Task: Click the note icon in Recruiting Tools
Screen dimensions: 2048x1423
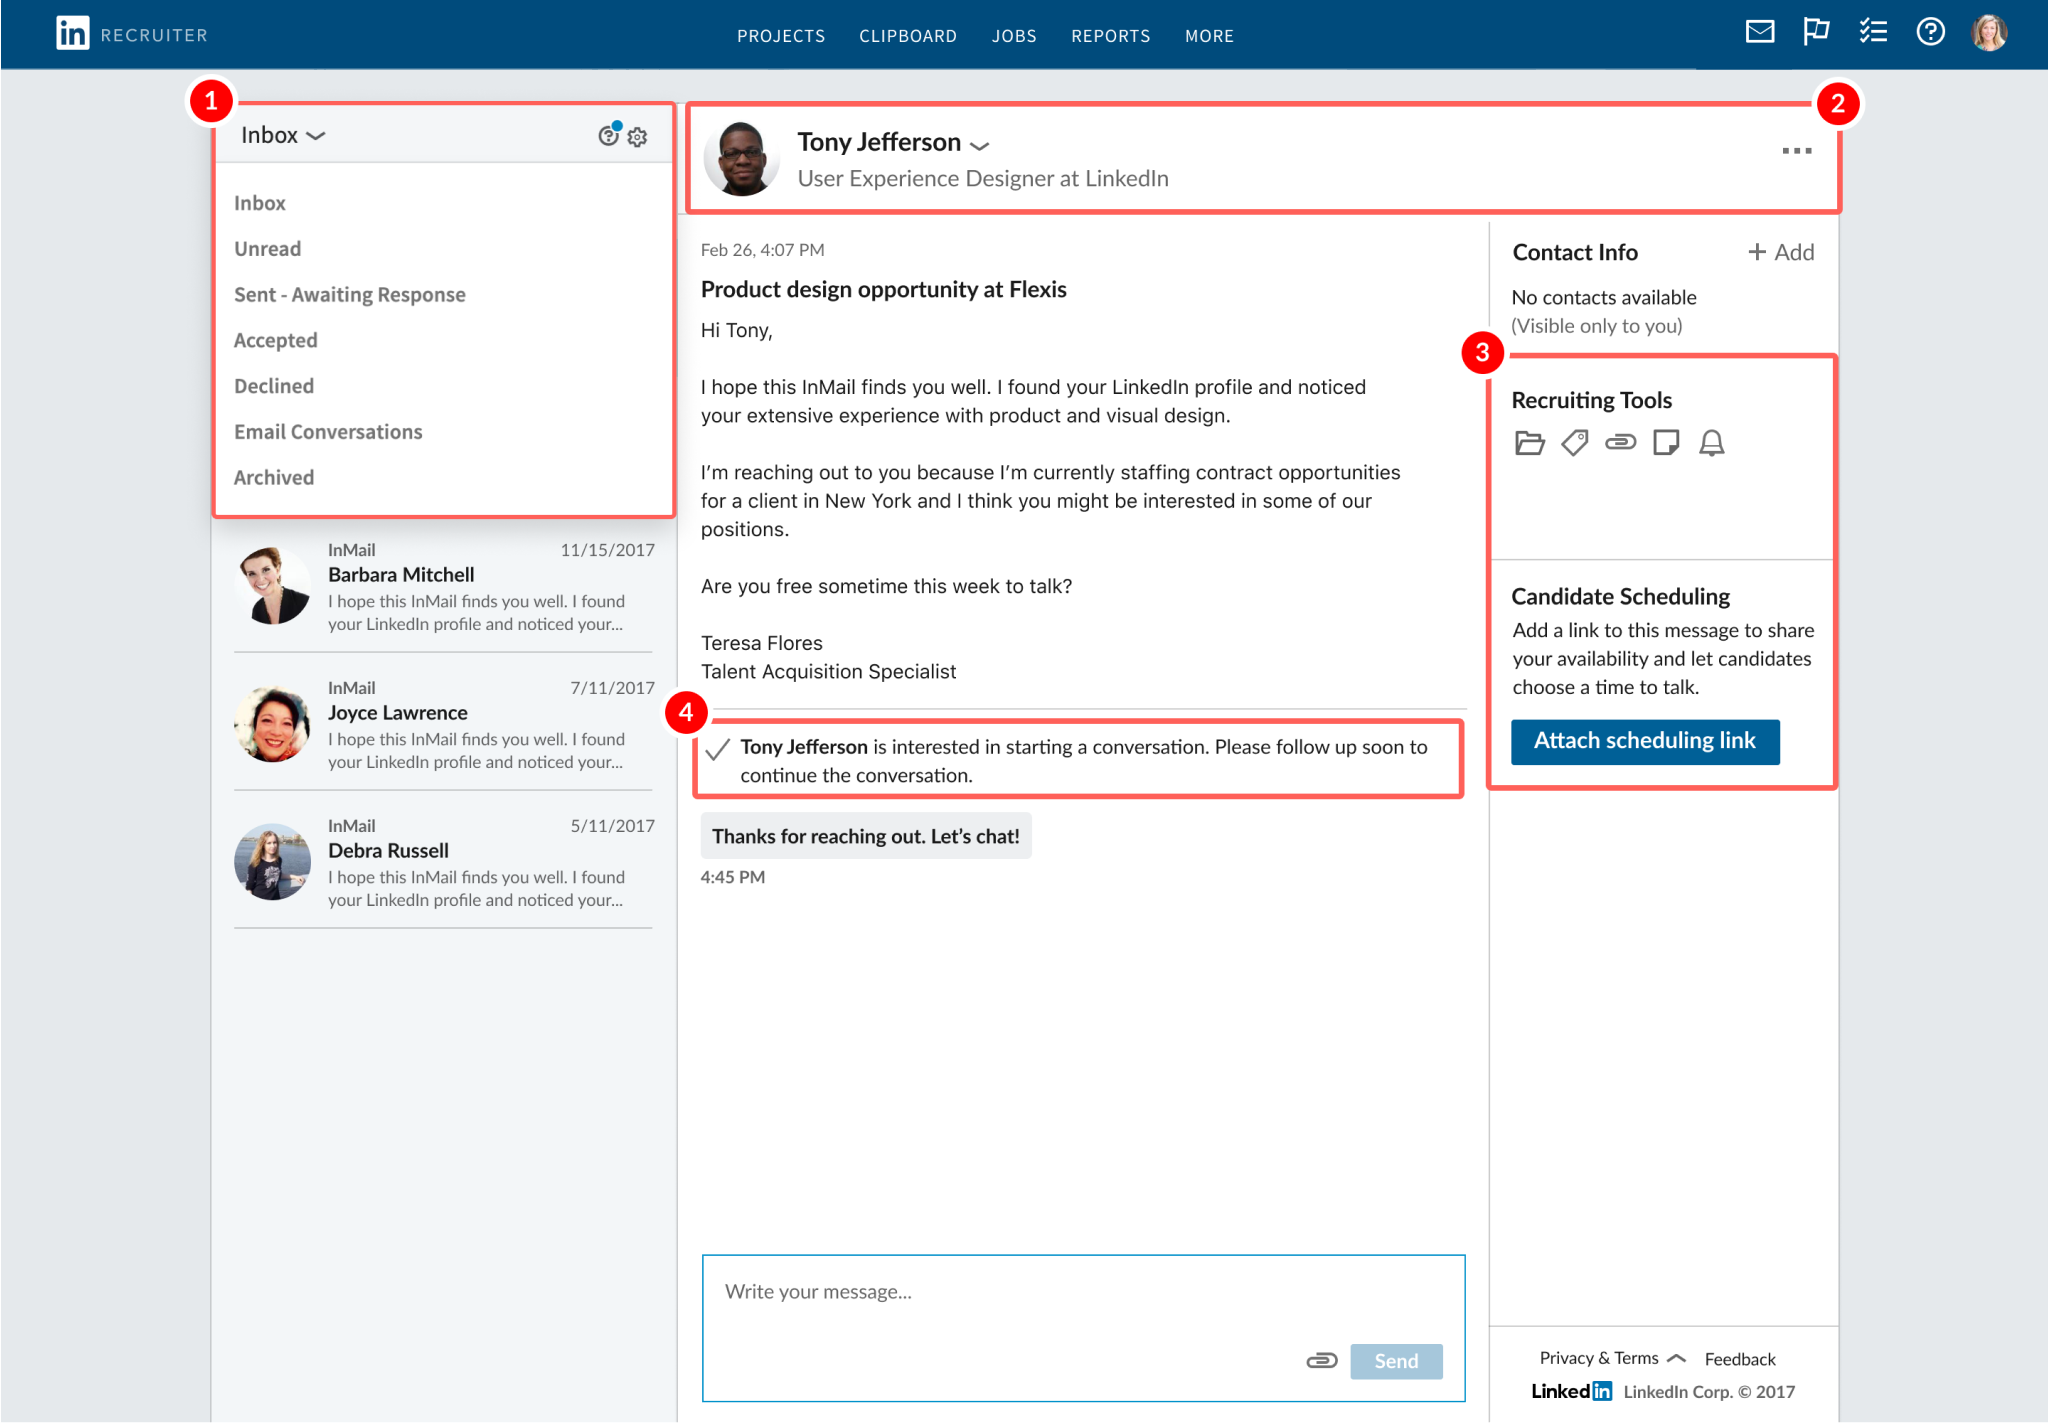Action: [1666, 442]
